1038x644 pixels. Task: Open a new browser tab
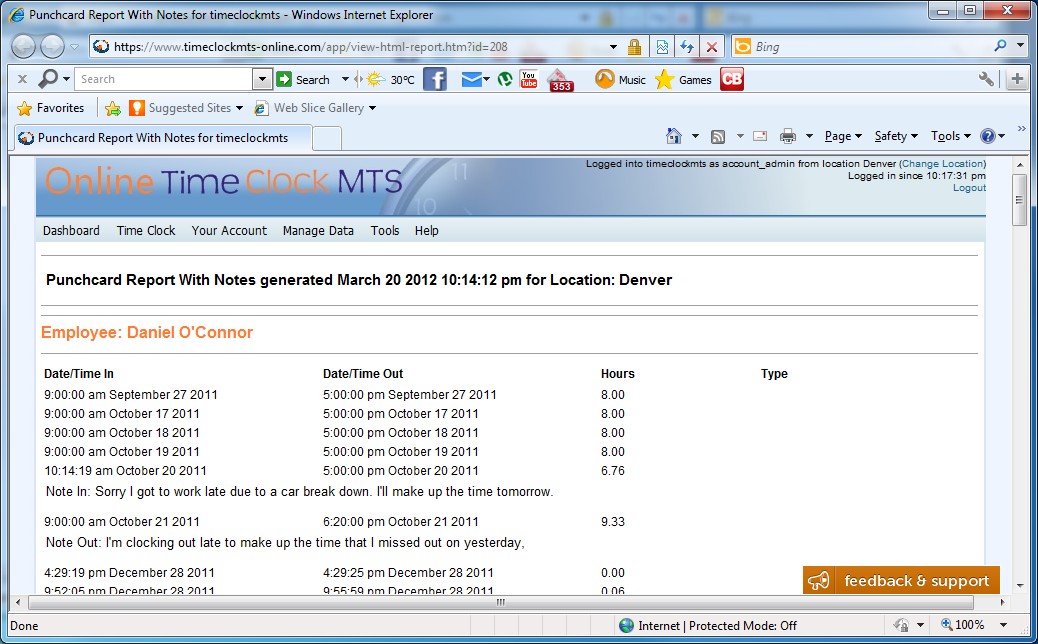coord(326,138)
